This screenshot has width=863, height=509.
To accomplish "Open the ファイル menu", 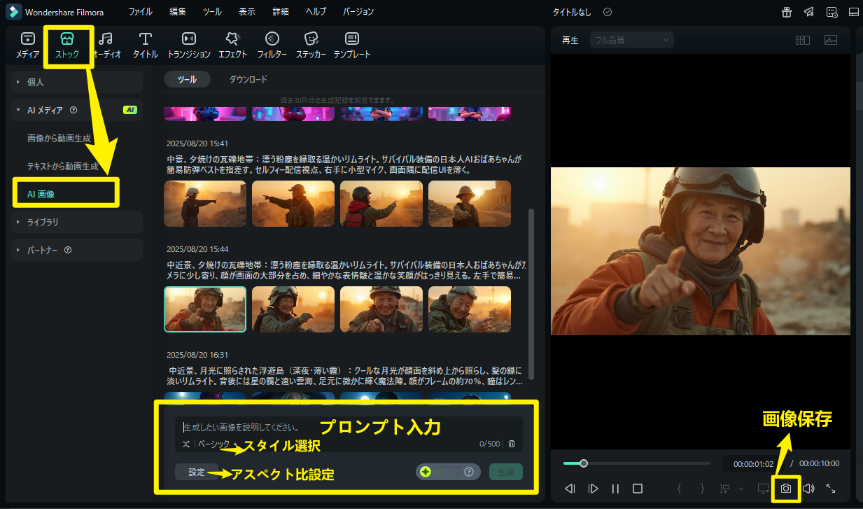I will click(140, 12).
